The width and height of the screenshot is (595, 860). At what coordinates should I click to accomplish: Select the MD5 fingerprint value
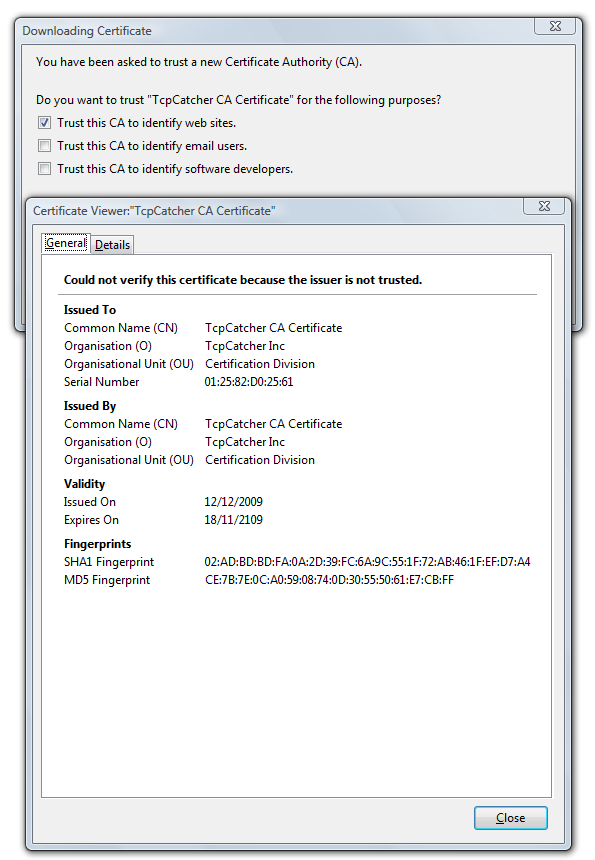tap(329, 580)
